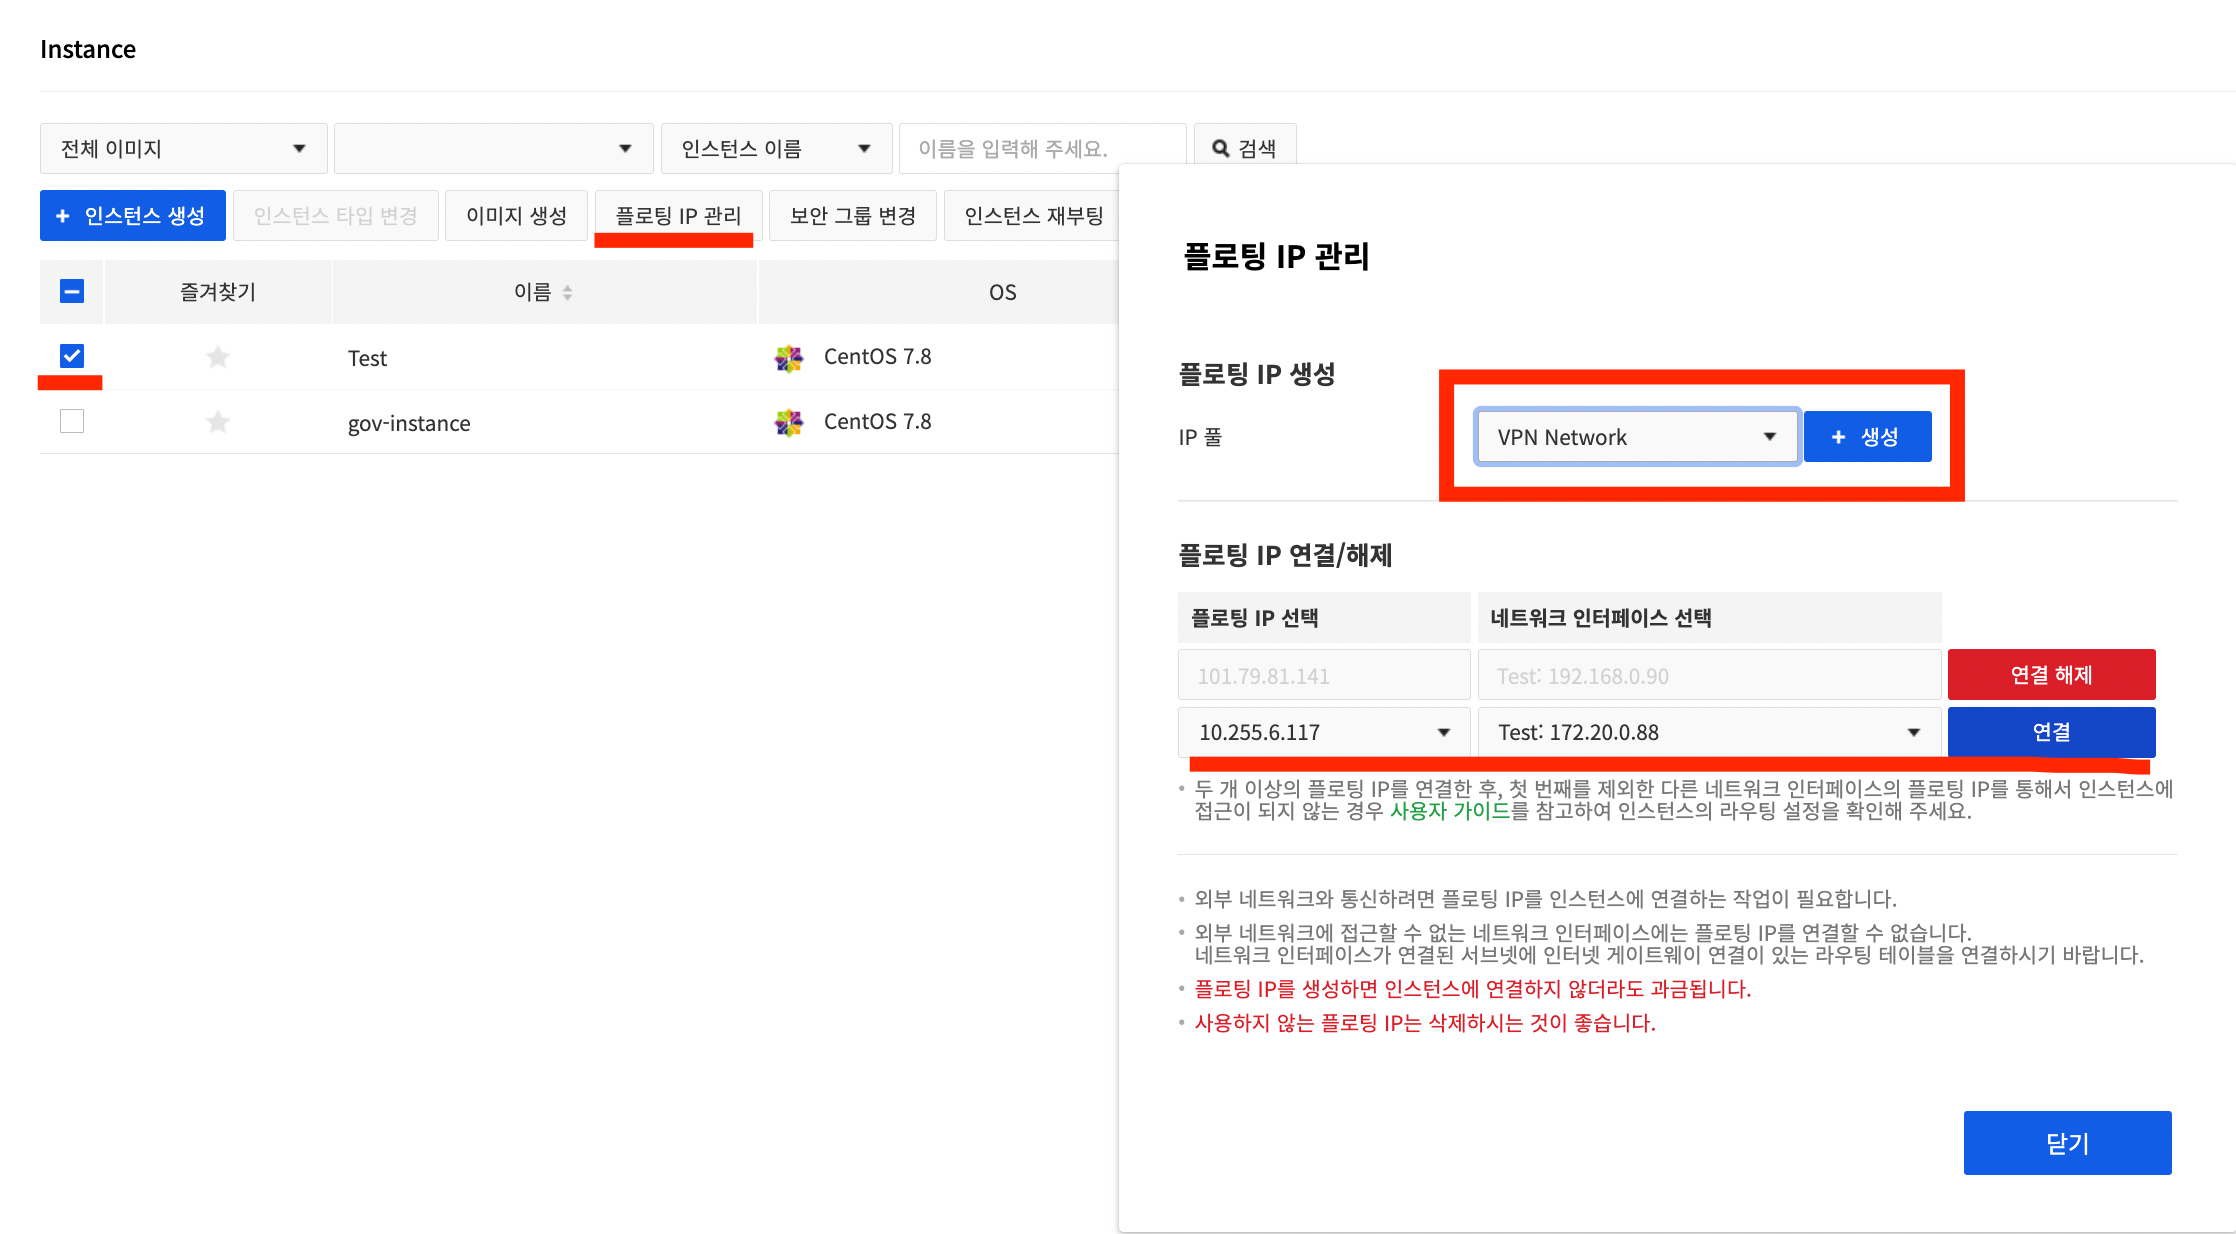Click the blue 연결 button
Screen dimensions: 2236x1234
pos(2051,732)
